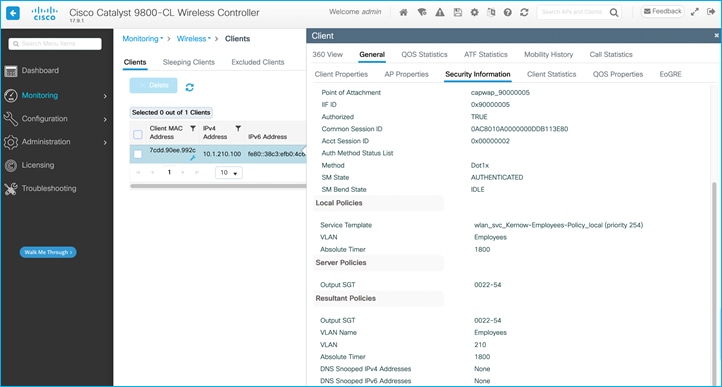Click the Resultant Policies VLAN value 210
This screenshot has height=387, width=722.
pyautogui.click(x=480, y=345)
